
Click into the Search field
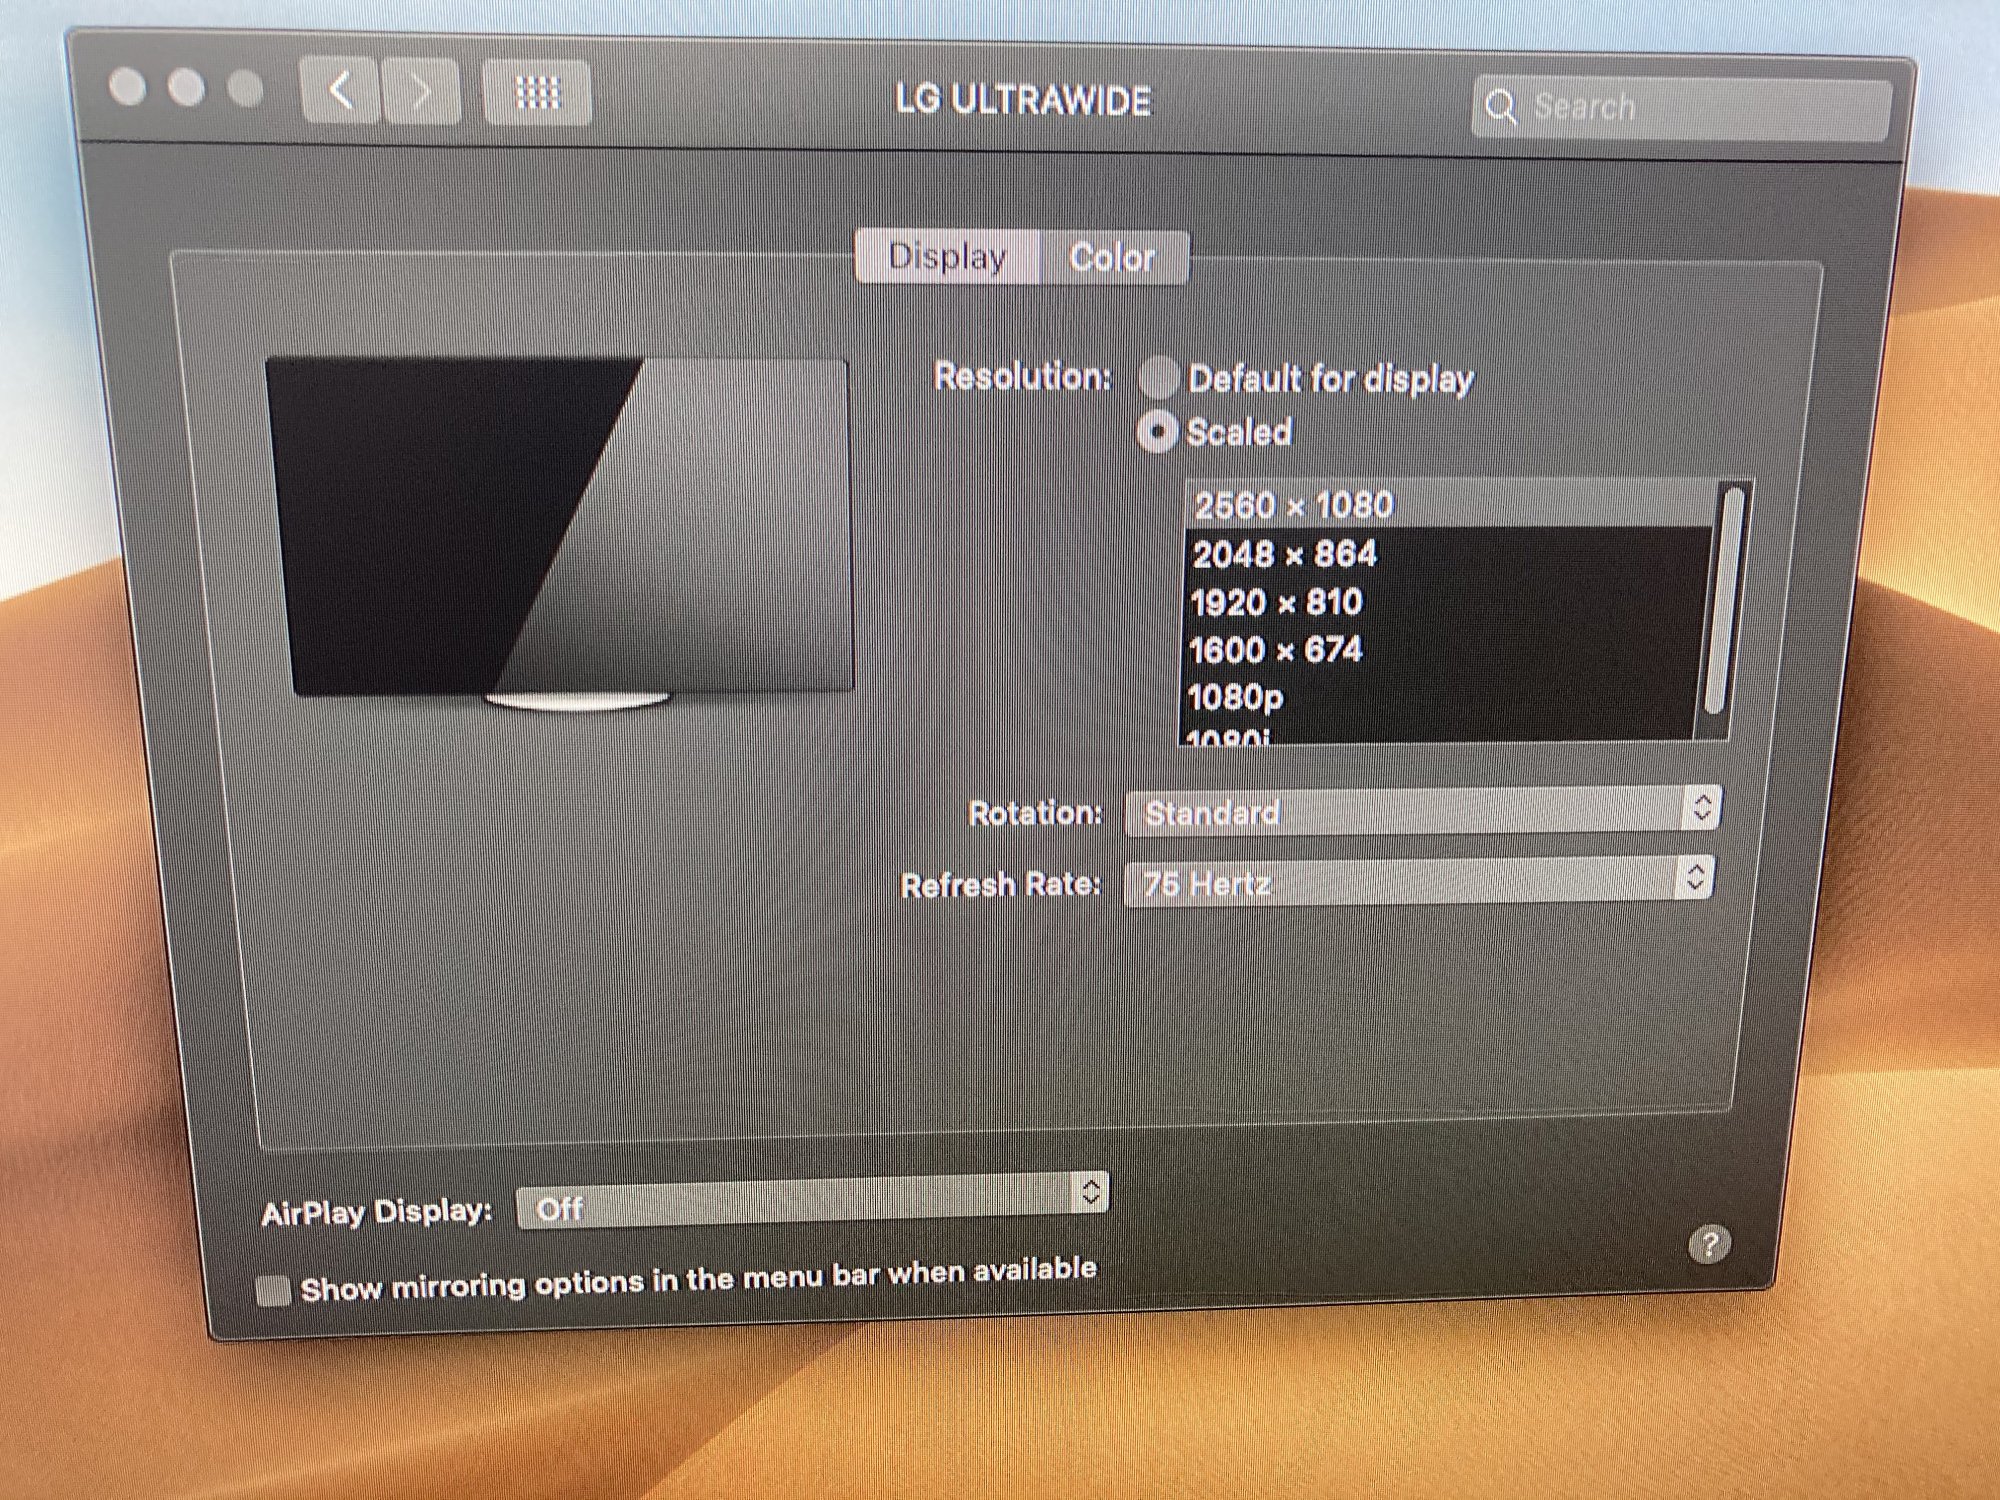(x=1681, y=107)
